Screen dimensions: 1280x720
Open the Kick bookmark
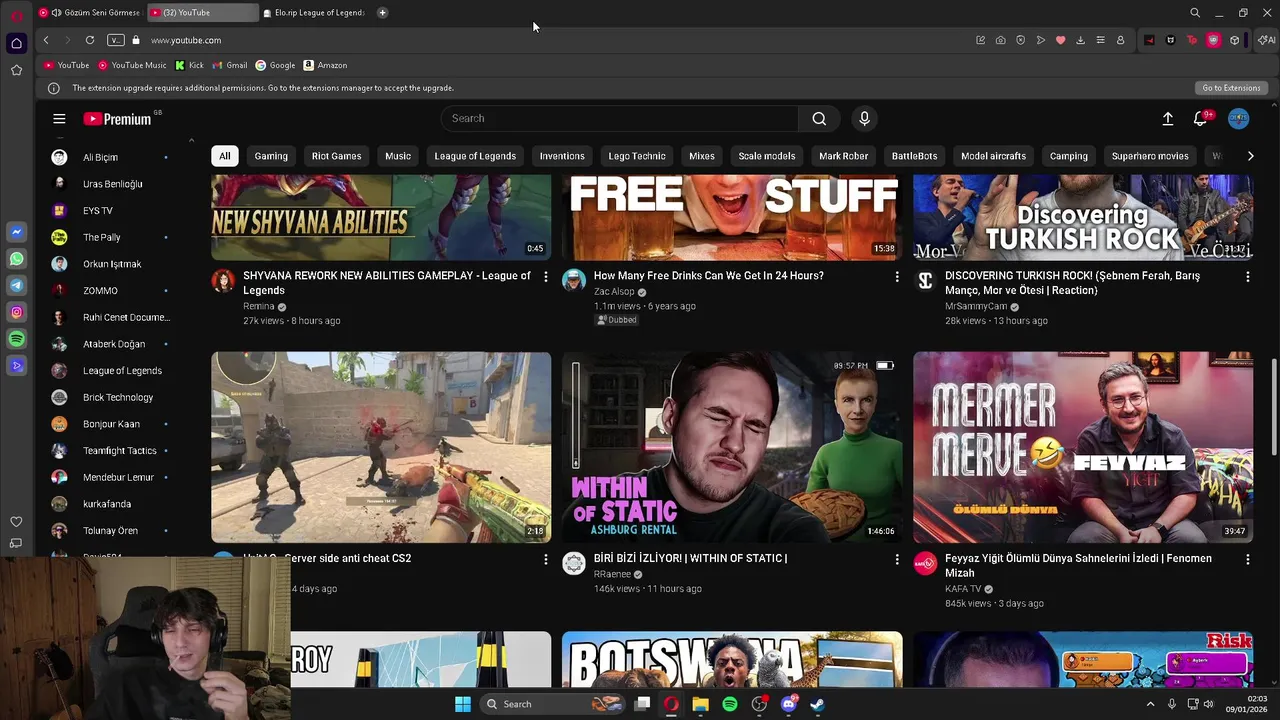coord(189,65)
